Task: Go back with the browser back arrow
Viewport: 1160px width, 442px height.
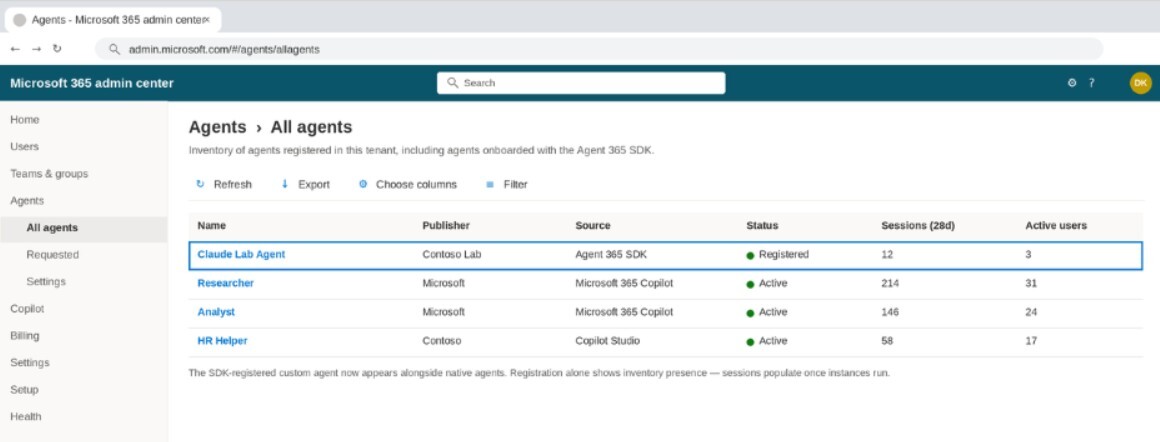Action: click(15, 49)
